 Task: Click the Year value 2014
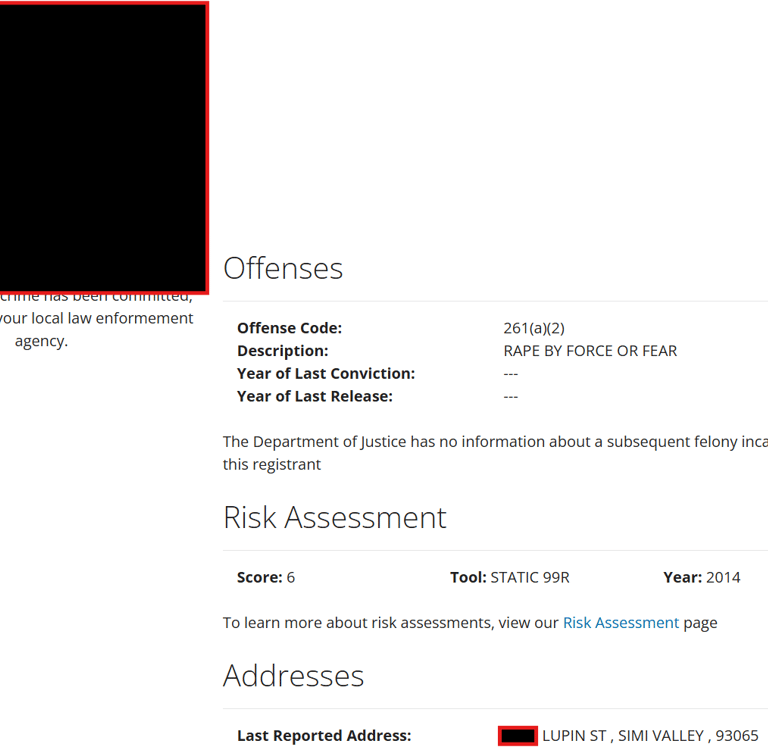pos(723,578)
